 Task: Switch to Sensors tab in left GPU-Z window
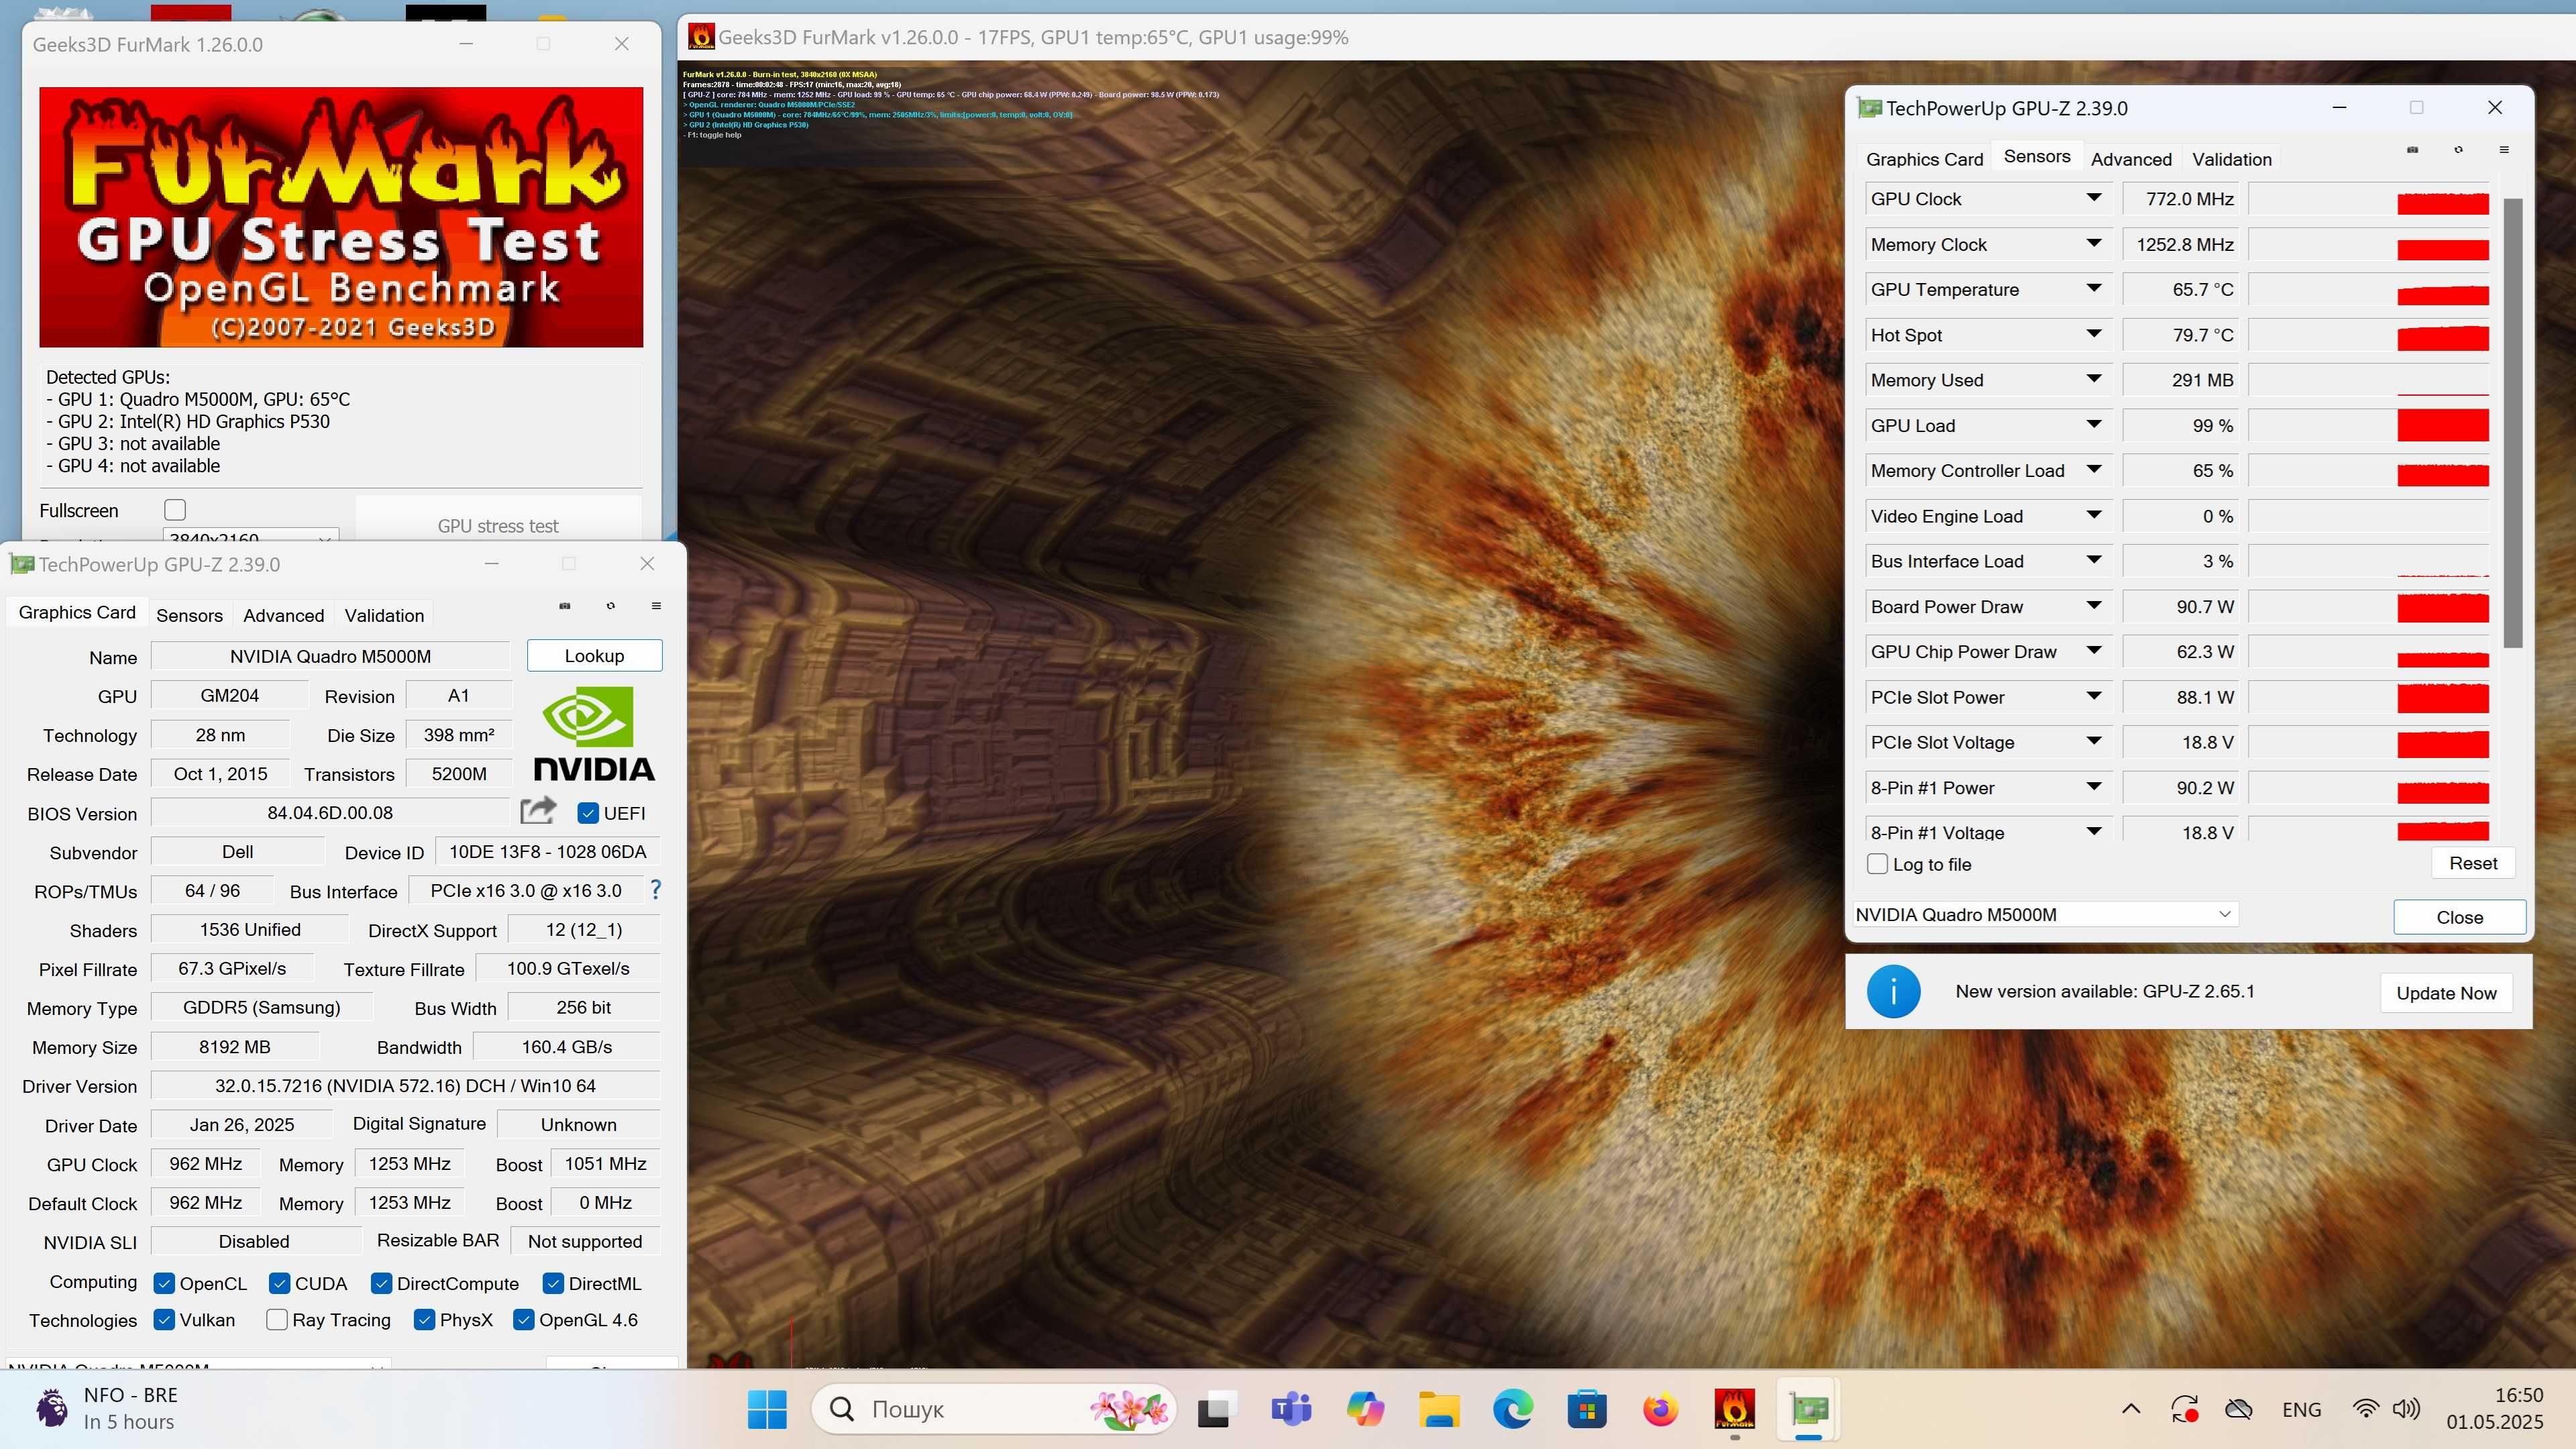(189, 615)
